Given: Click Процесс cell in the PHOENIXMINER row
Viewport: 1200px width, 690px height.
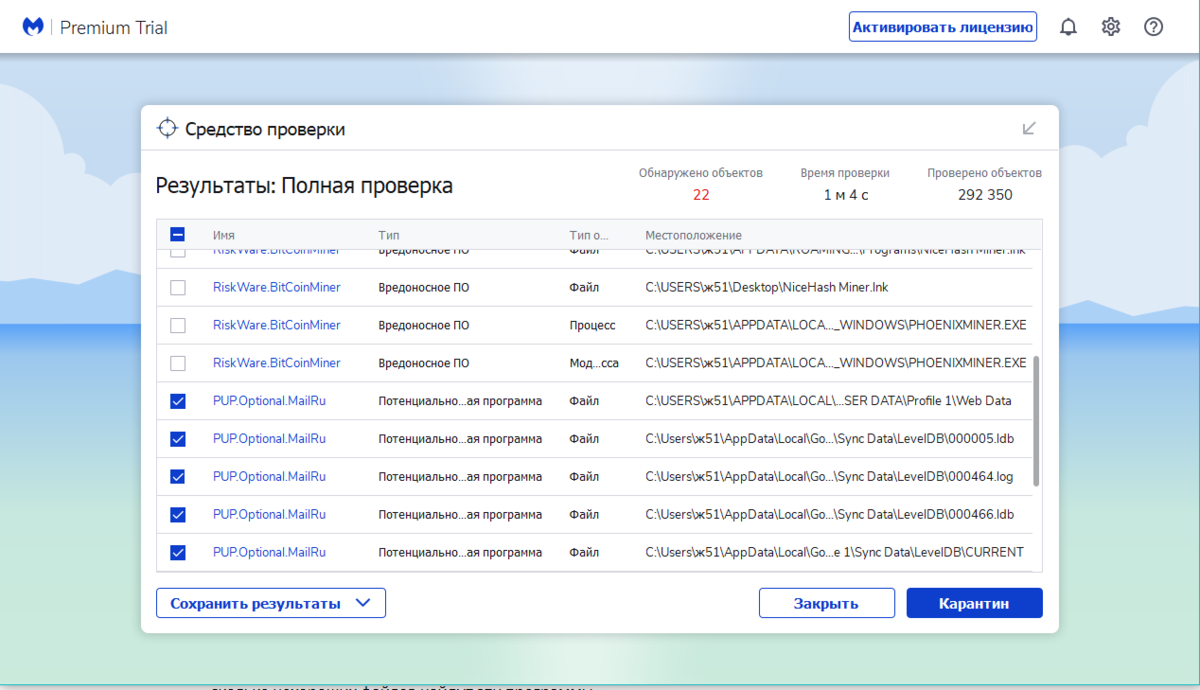Looking at the screenshot, I should click(592, 325).
